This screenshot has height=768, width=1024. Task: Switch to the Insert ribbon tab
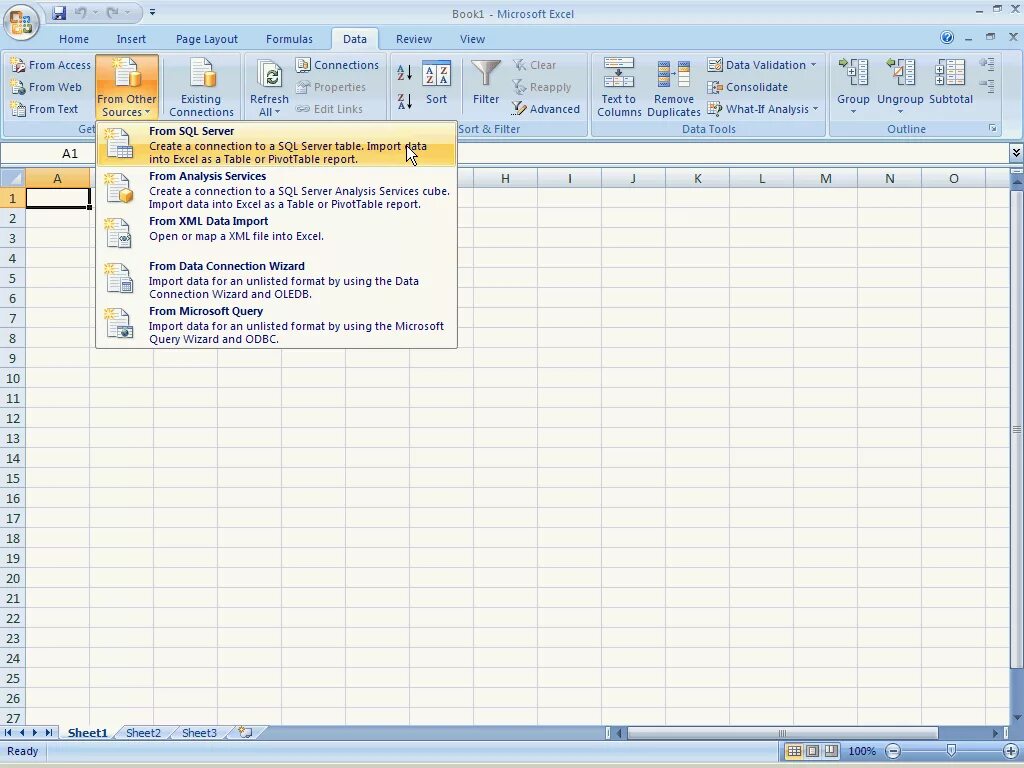pyautogui.click(x=131, y=39)
